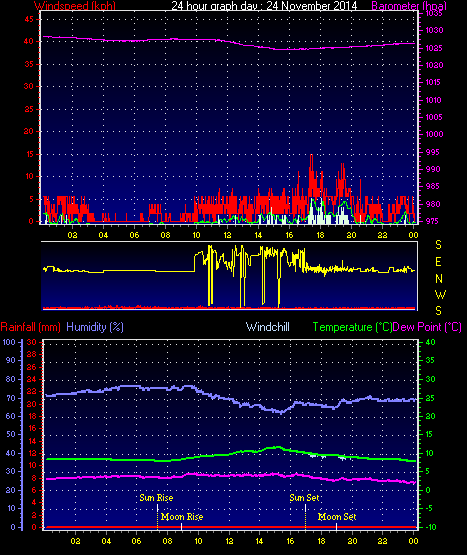Click the 'Rainfall (mm)' legend label
Image resolution: width=467 pixels, height=555 pixels.
click(30, 327)
